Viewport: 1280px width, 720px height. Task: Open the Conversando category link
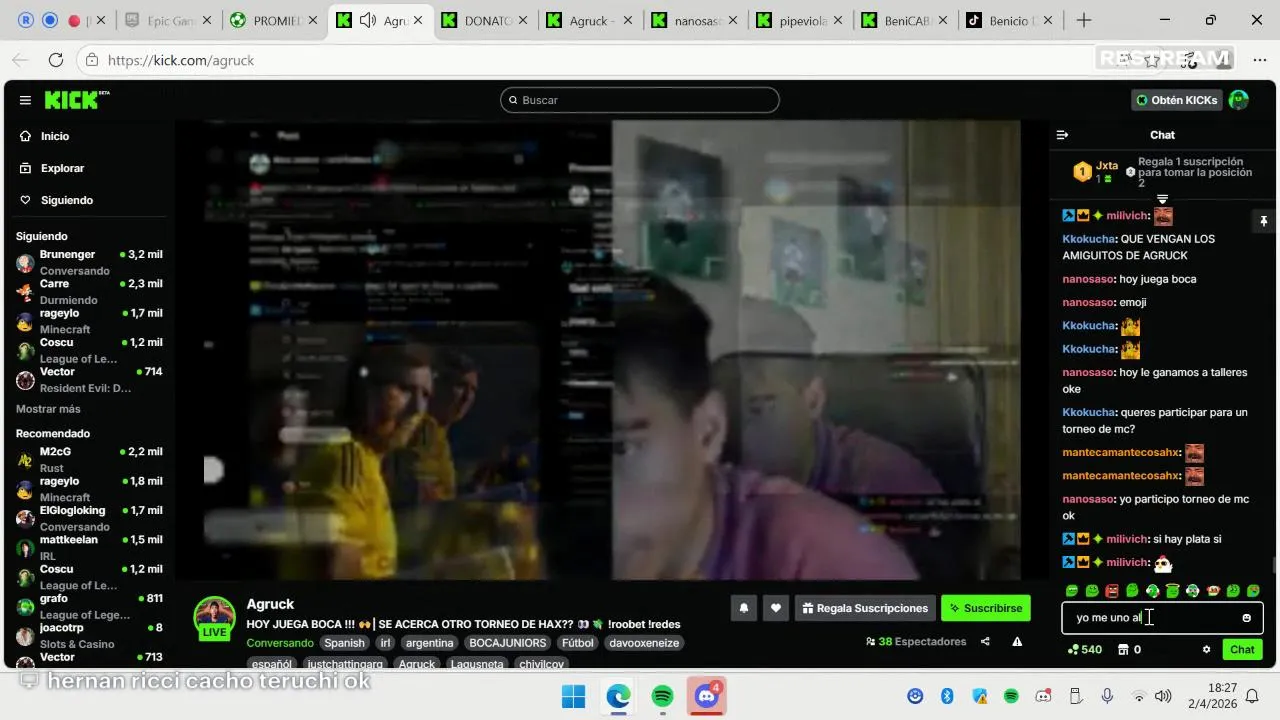280,643
